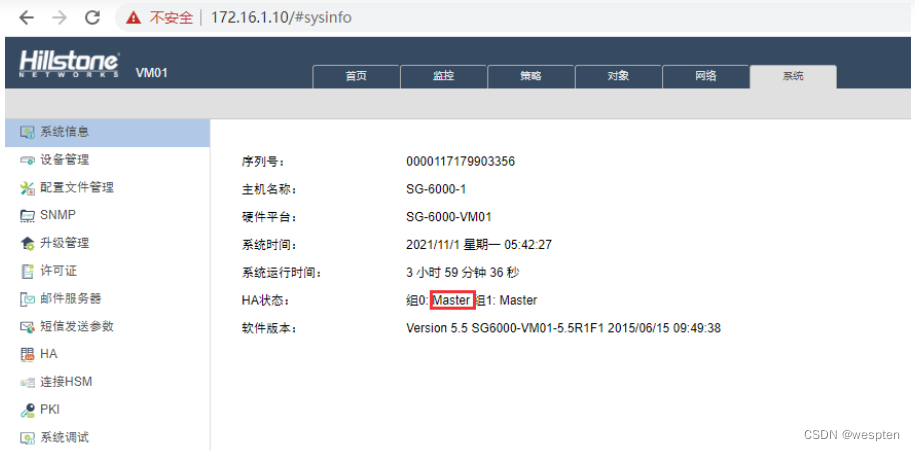Click the 不安全 security warning indicator

[159, 18]
